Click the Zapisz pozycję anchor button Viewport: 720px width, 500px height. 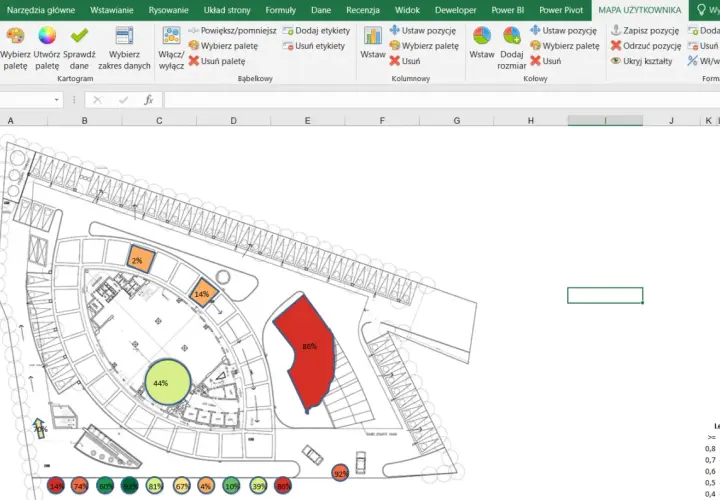[x=645, y=31]
